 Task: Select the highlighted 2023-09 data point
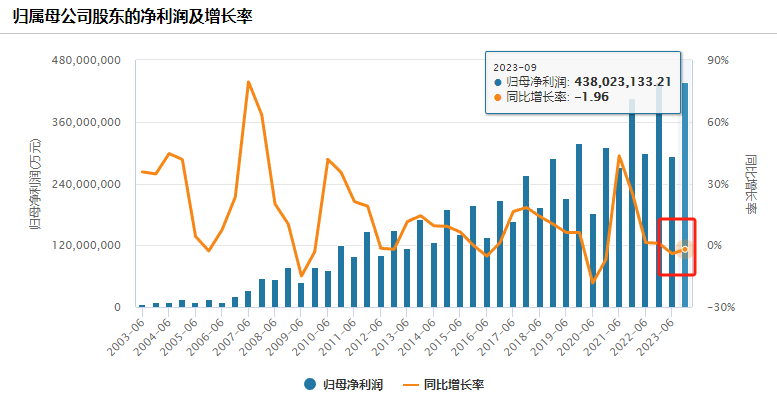coord(685,249)
